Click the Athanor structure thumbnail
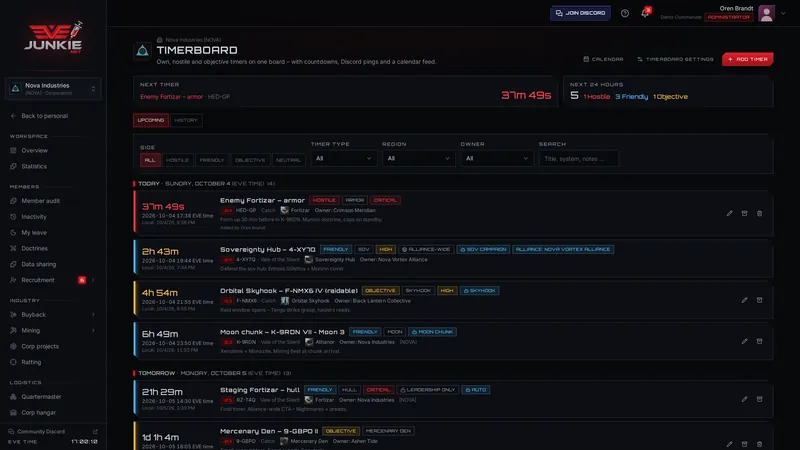This screenshot has width=800, height=450. point(309,342)
